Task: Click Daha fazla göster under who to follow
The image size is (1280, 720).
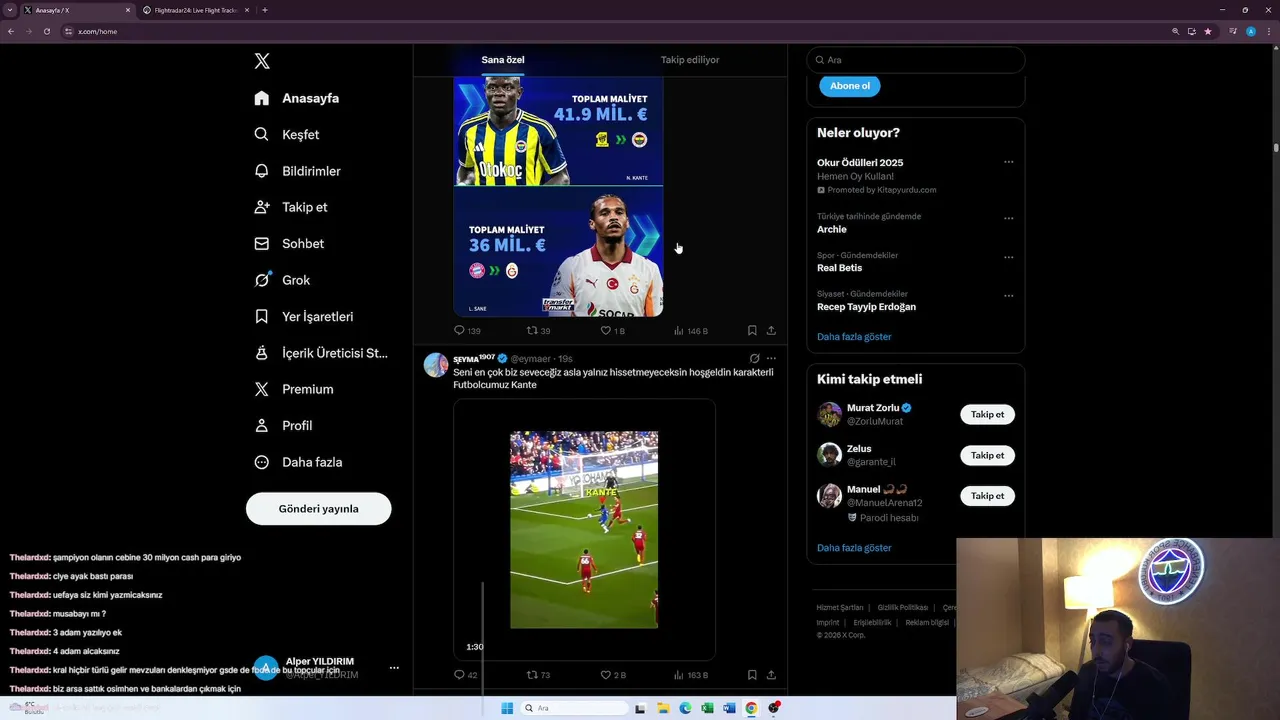Action: click(x=854, y=548)
